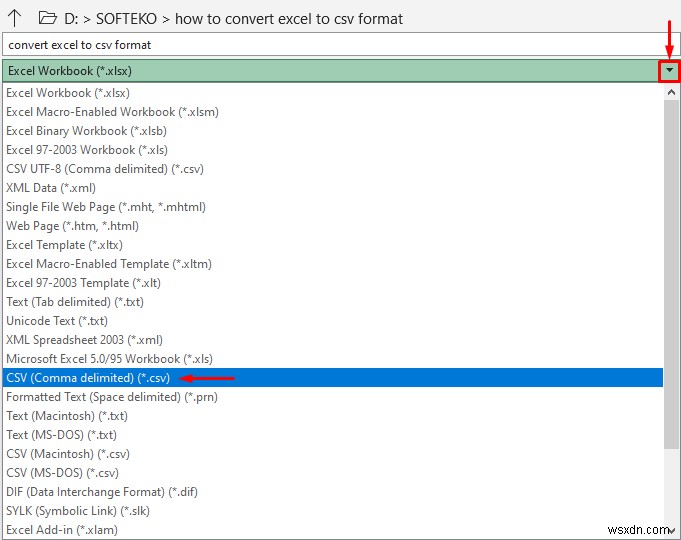
Task: Choose CSV (Macintosh) (*.csv)
Action: click(333, 454)
